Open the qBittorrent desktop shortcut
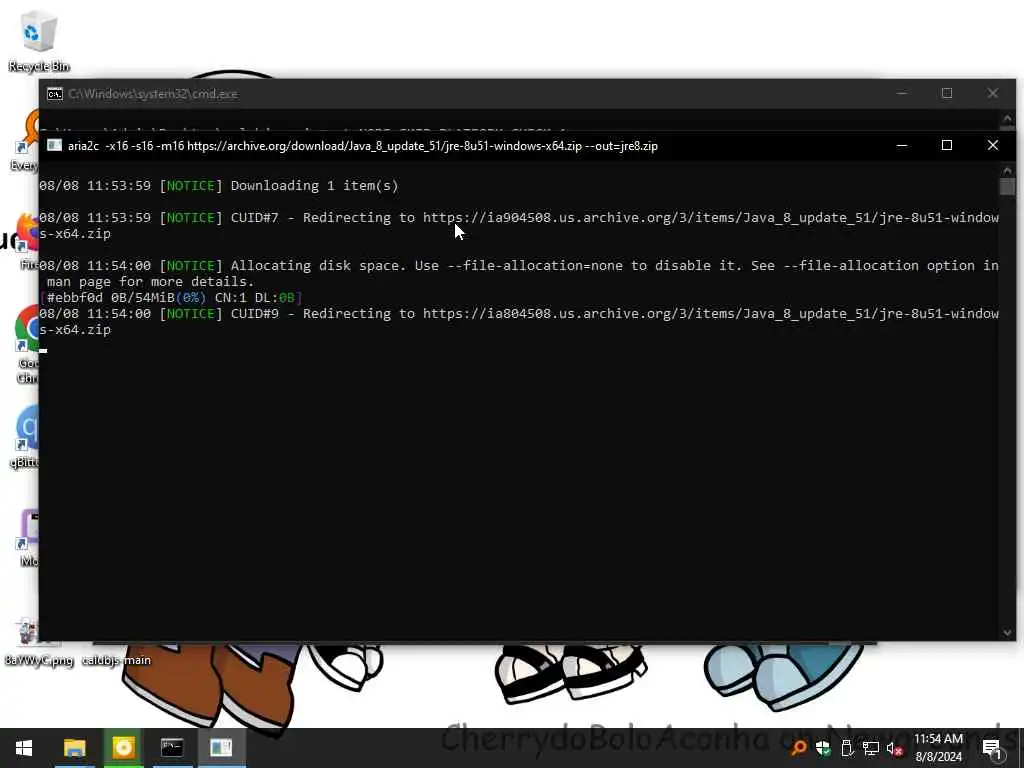The width and height of the screenshot is (1024, 768). click(25, 436)
